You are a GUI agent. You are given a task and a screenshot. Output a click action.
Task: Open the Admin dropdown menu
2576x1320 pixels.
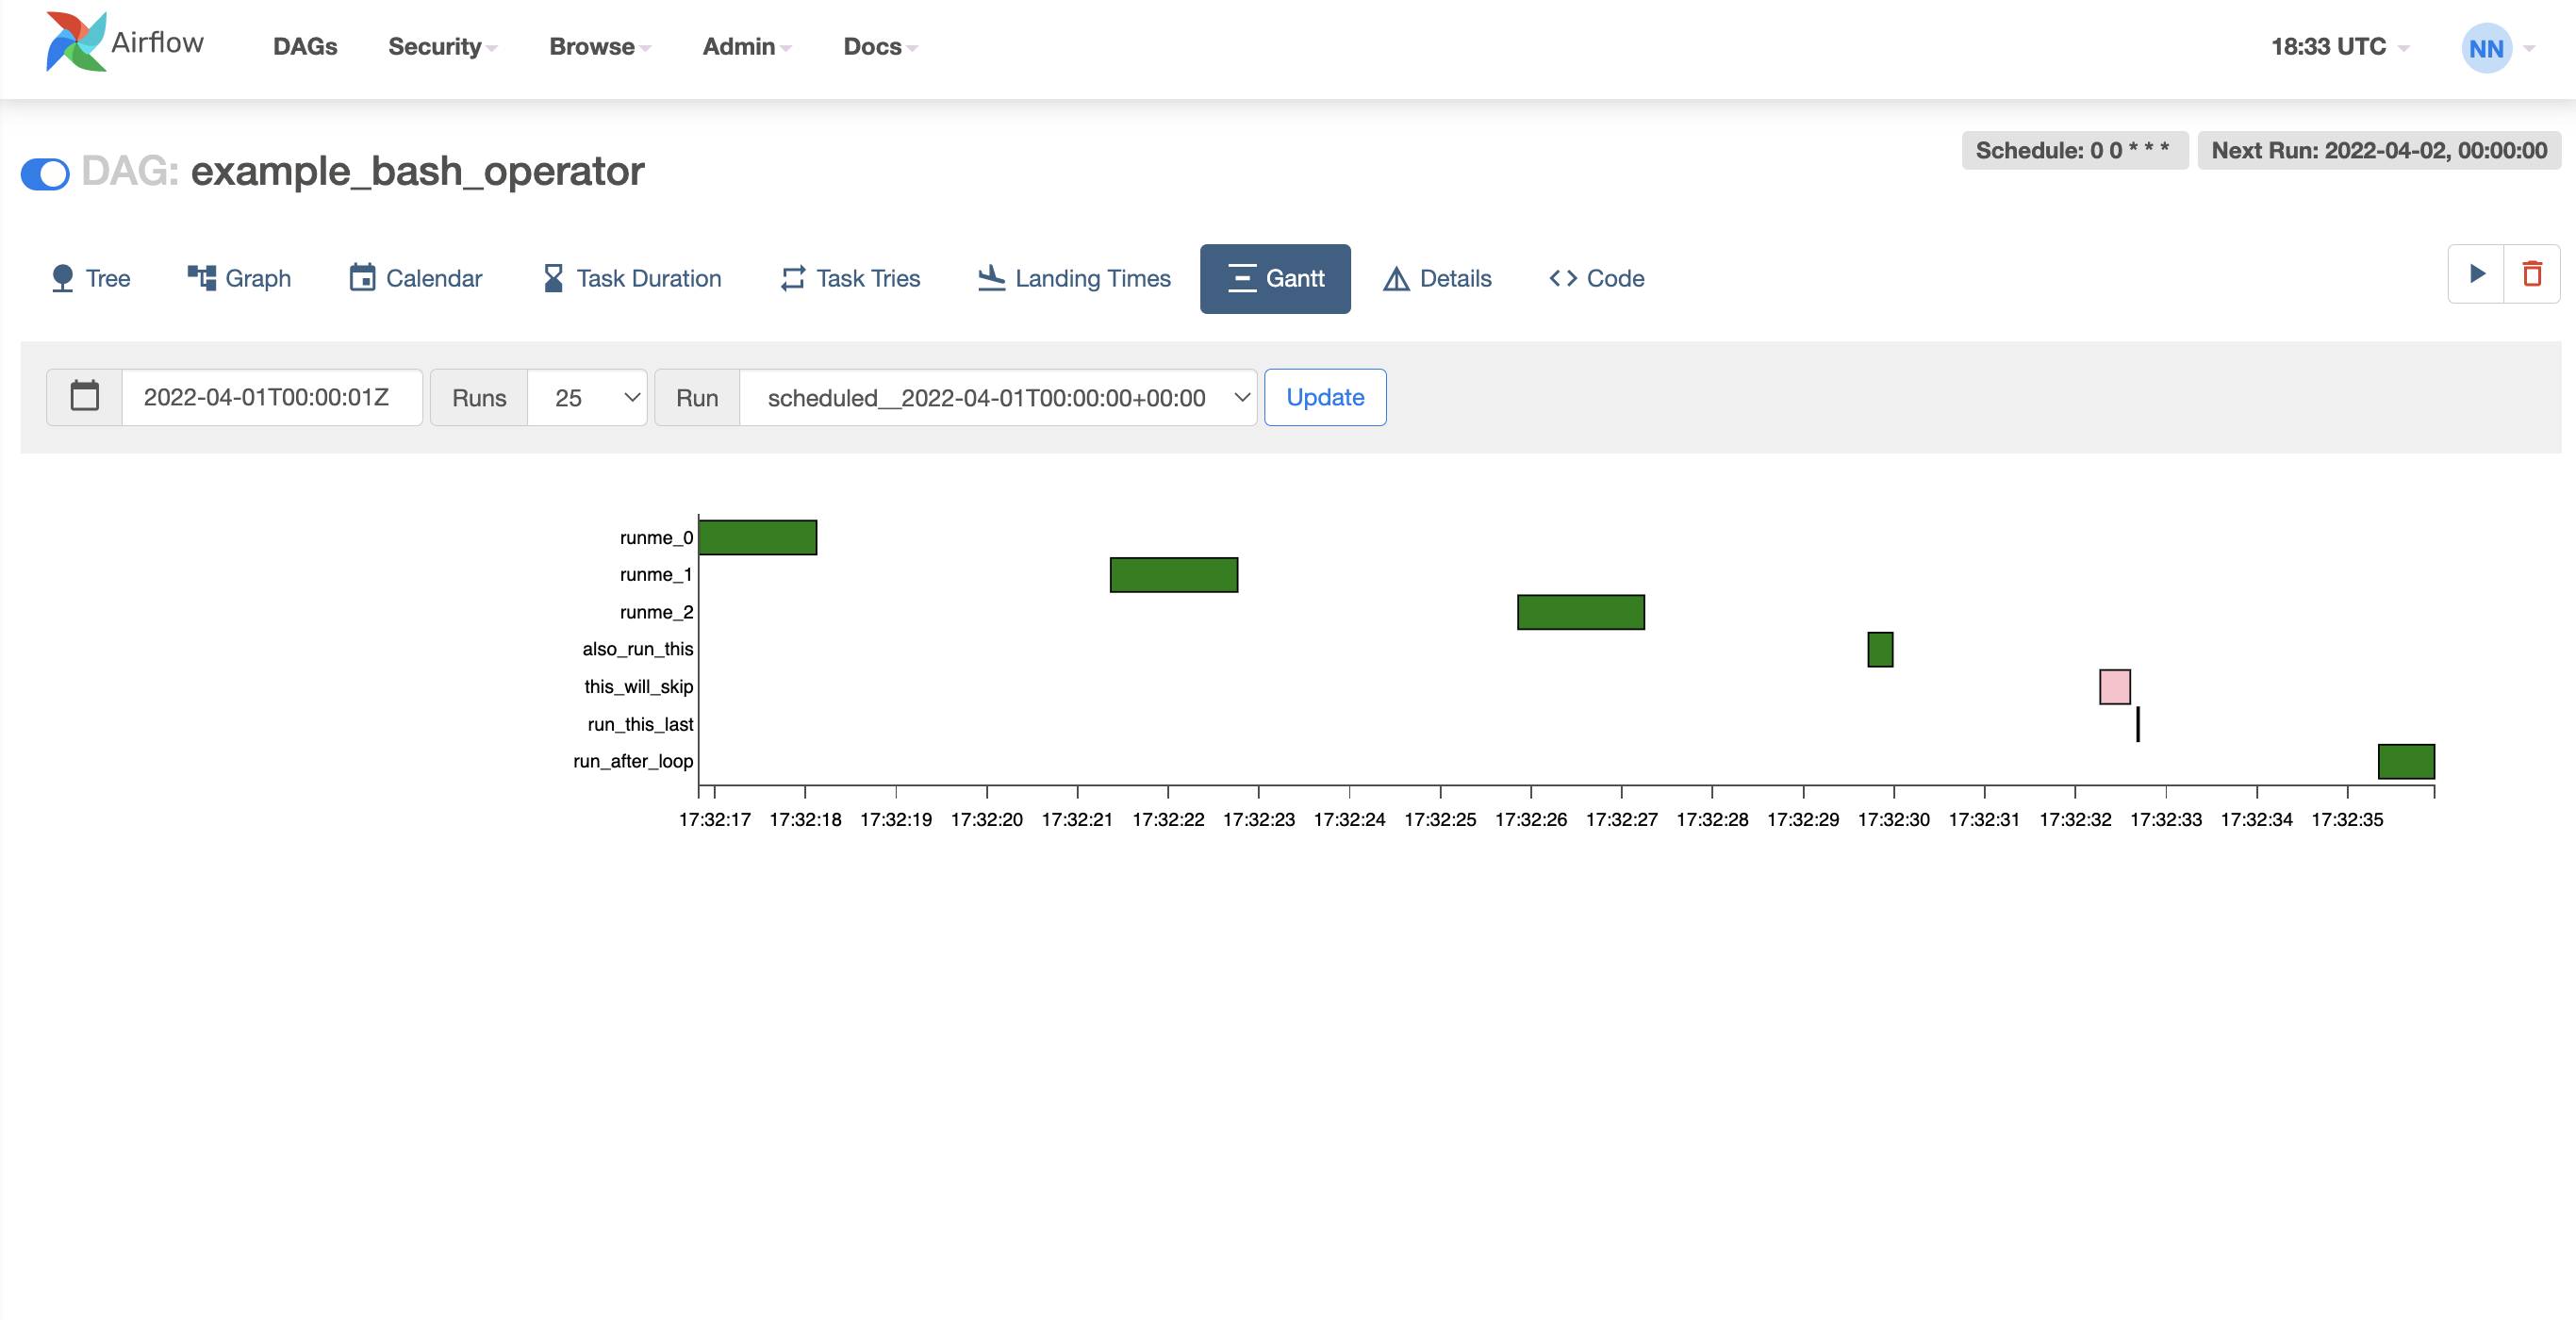point(746,46)
